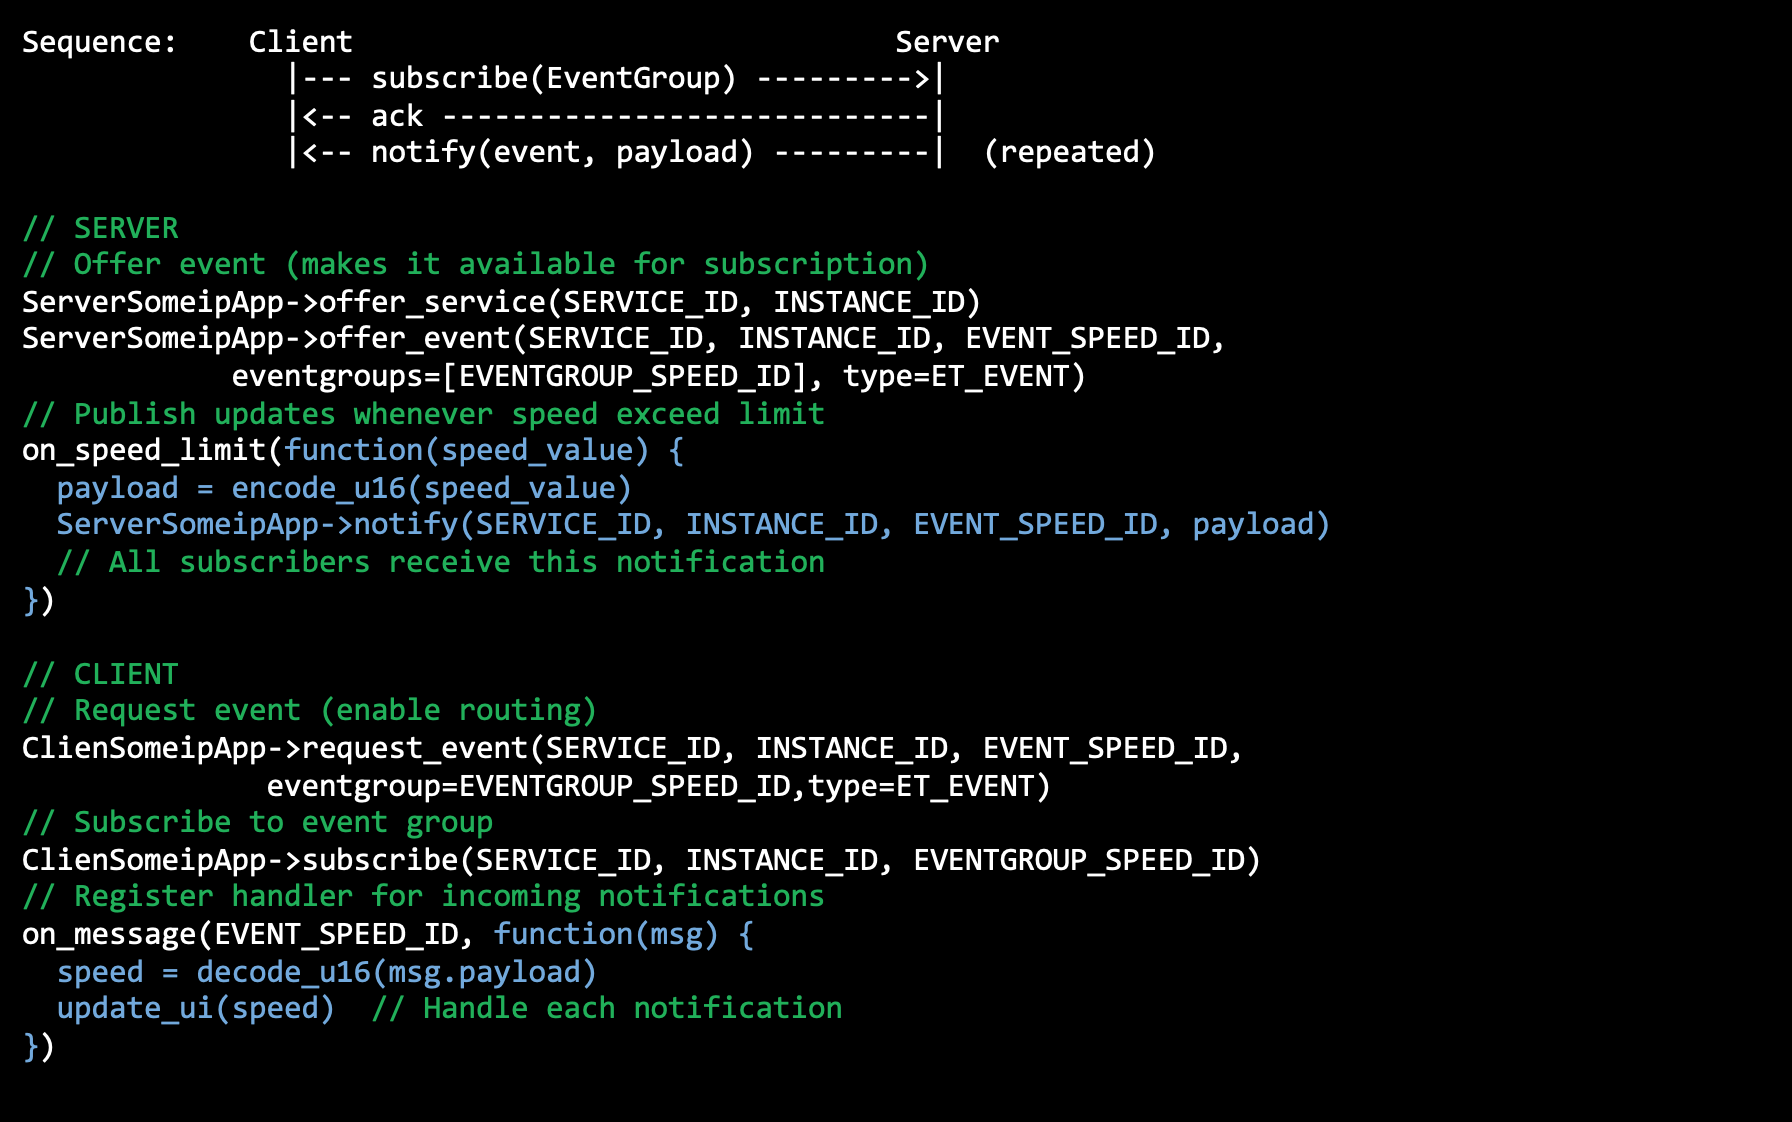Click 'function(msg) {' text

pyautogui.click(x=624, y=934)
